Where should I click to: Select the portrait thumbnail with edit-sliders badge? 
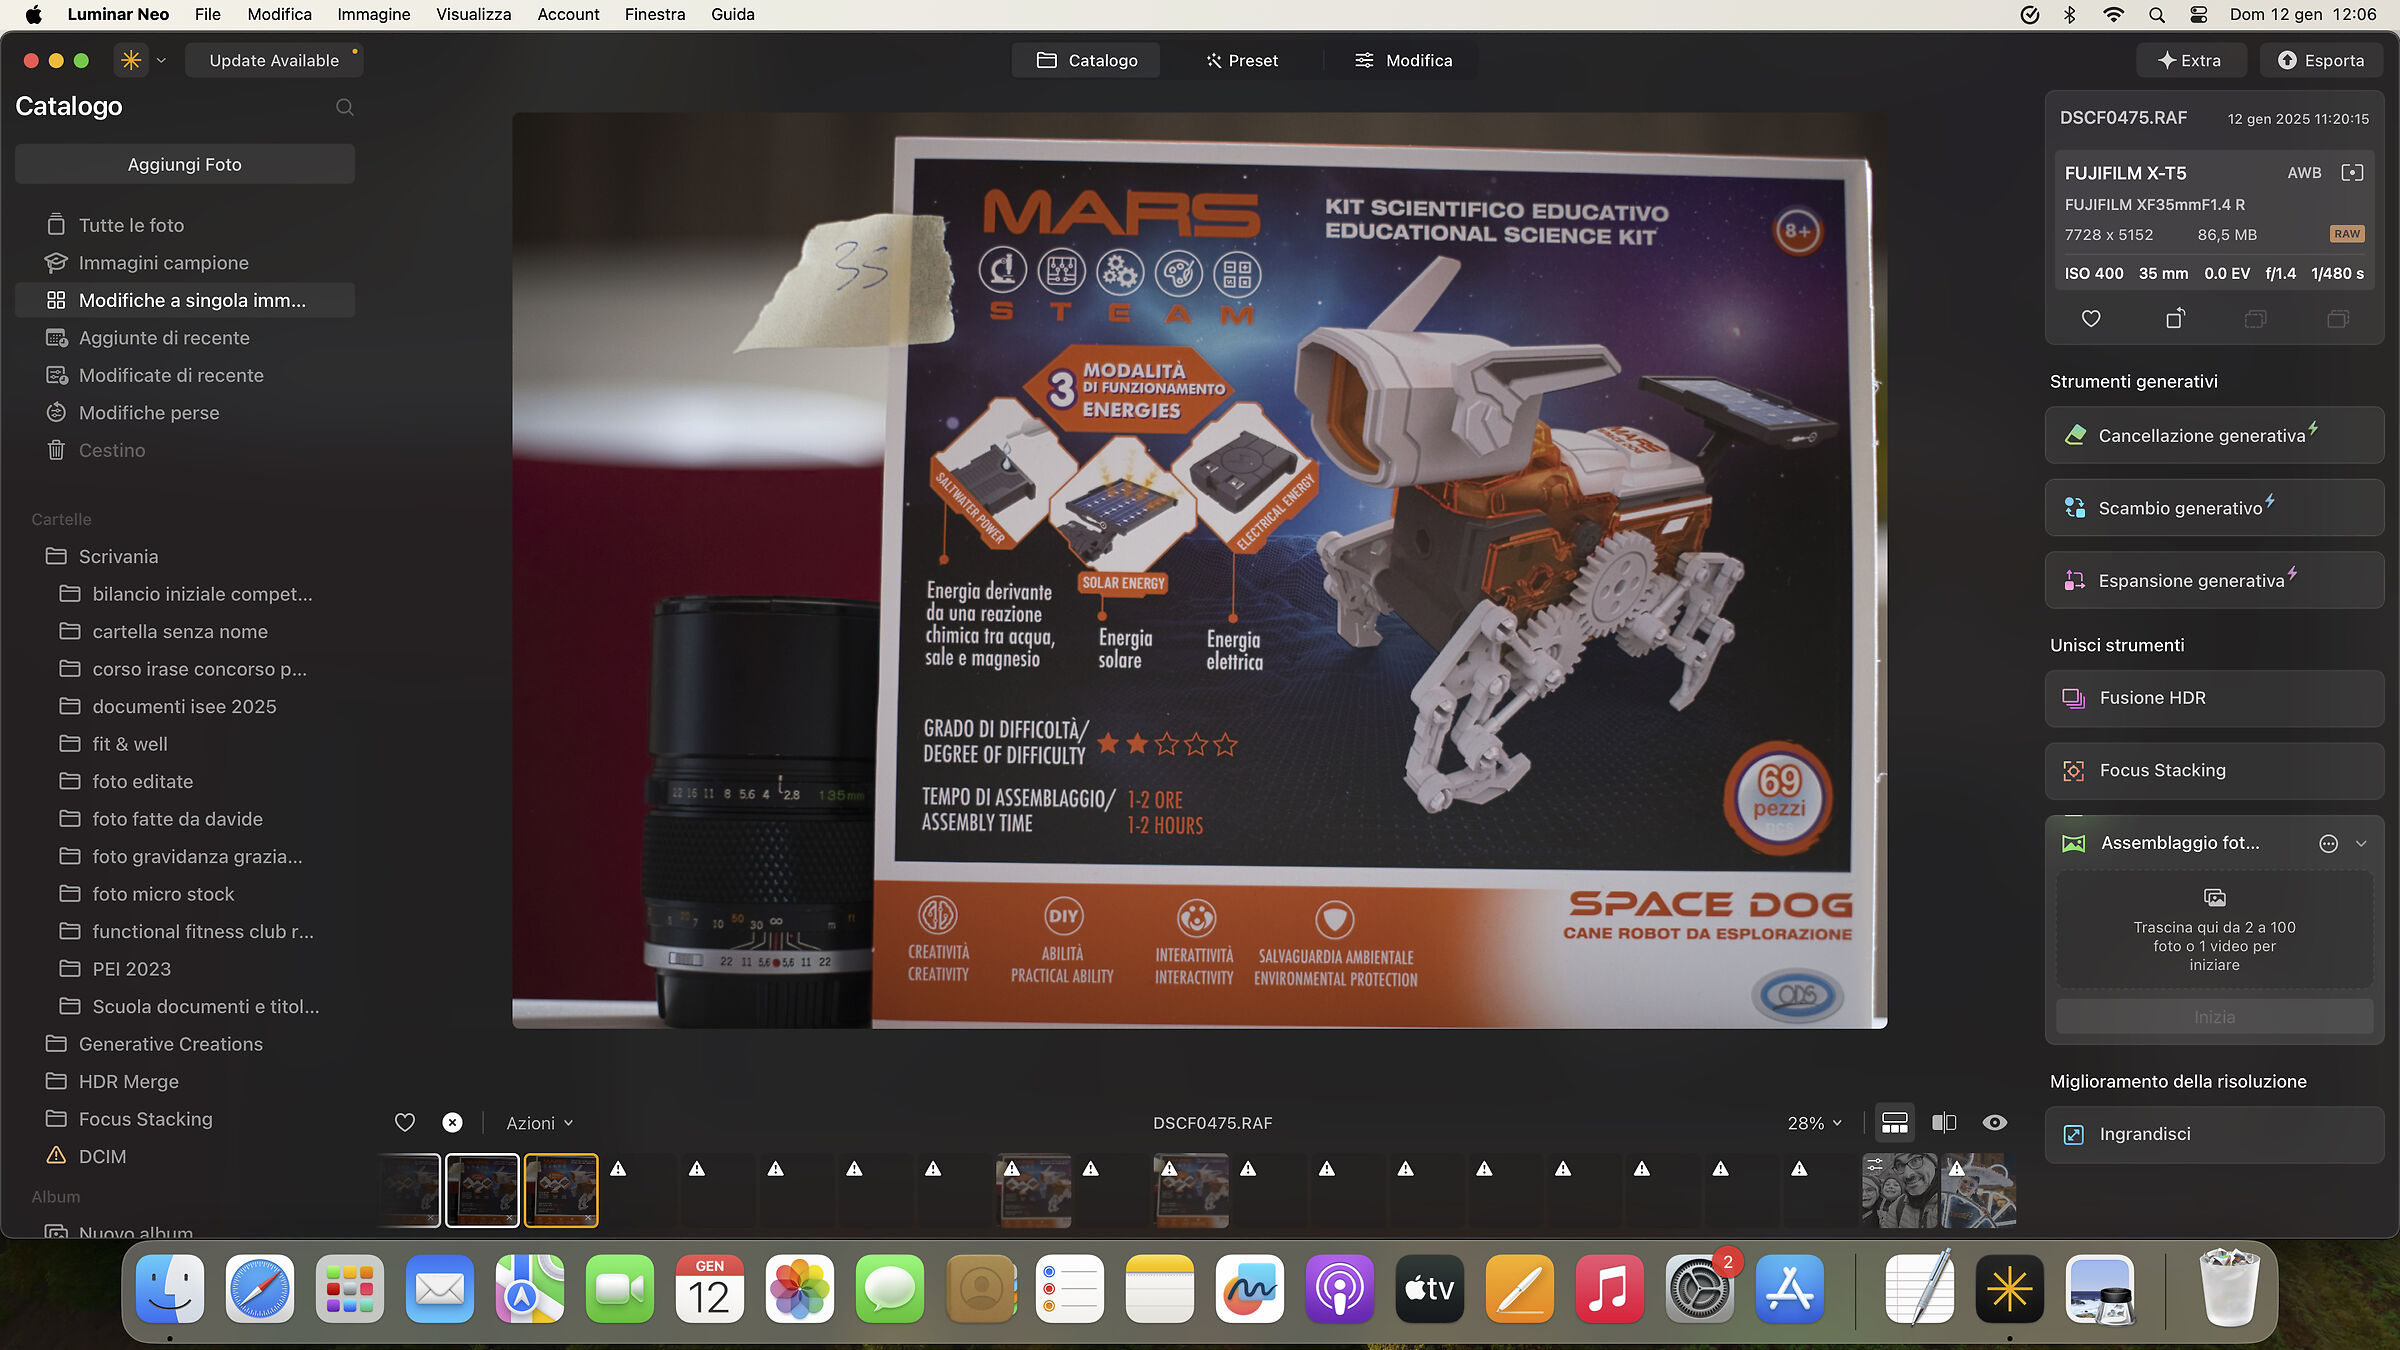pyautogui.click(x=1899, y=1190)
